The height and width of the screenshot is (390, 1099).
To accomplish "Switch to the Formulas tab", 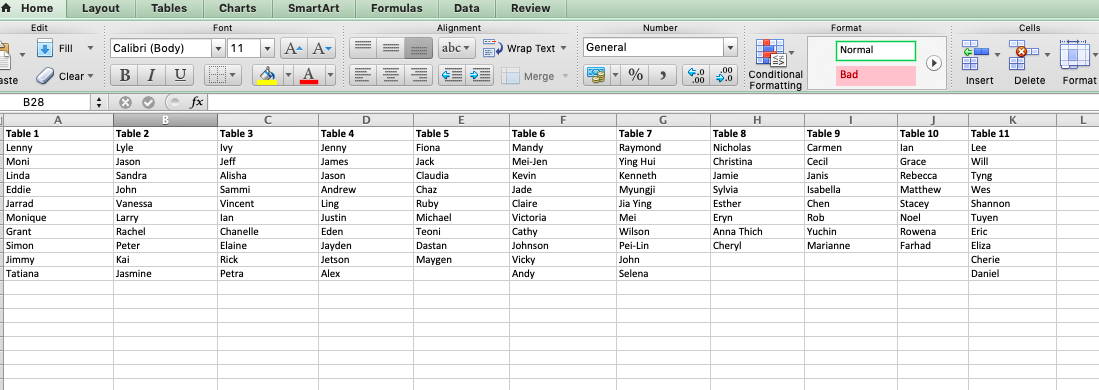I will [396, 8].
